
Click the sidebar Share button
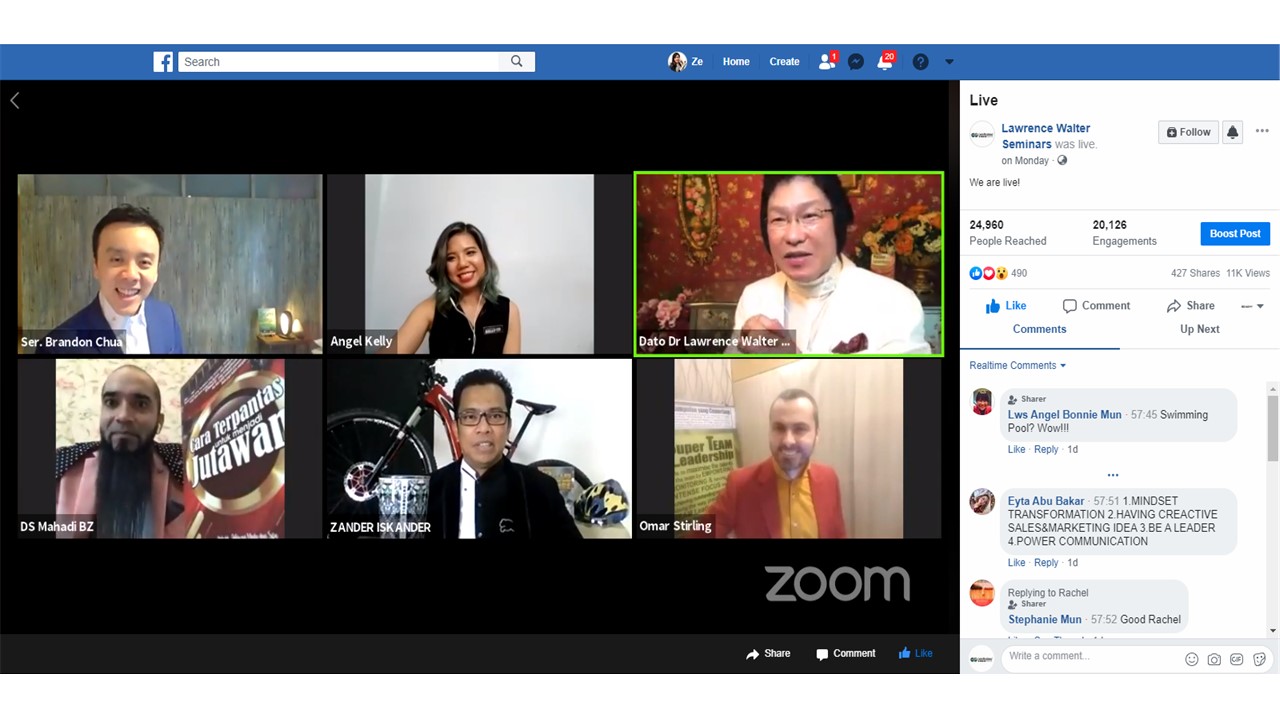(x=1190, y=306)
